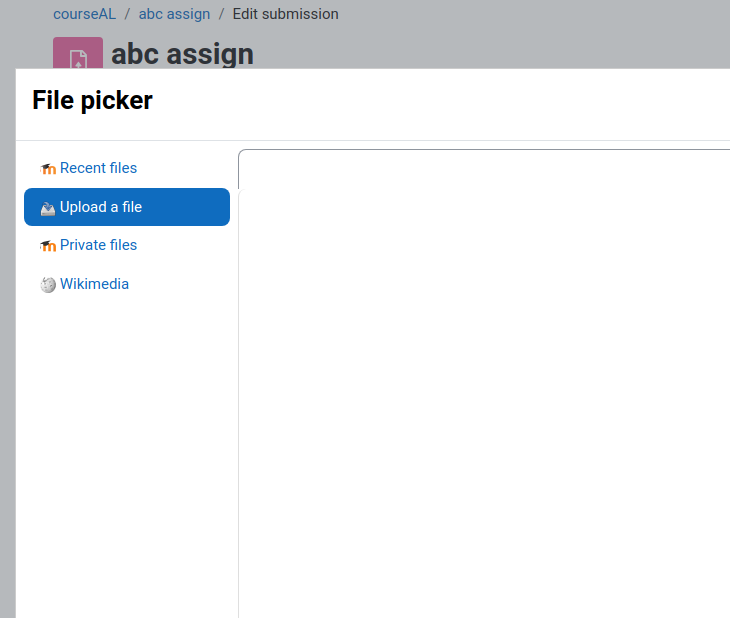Click the blue highlight at the right end of Upload a file
The image size is (730, 618).
(214, 207)
